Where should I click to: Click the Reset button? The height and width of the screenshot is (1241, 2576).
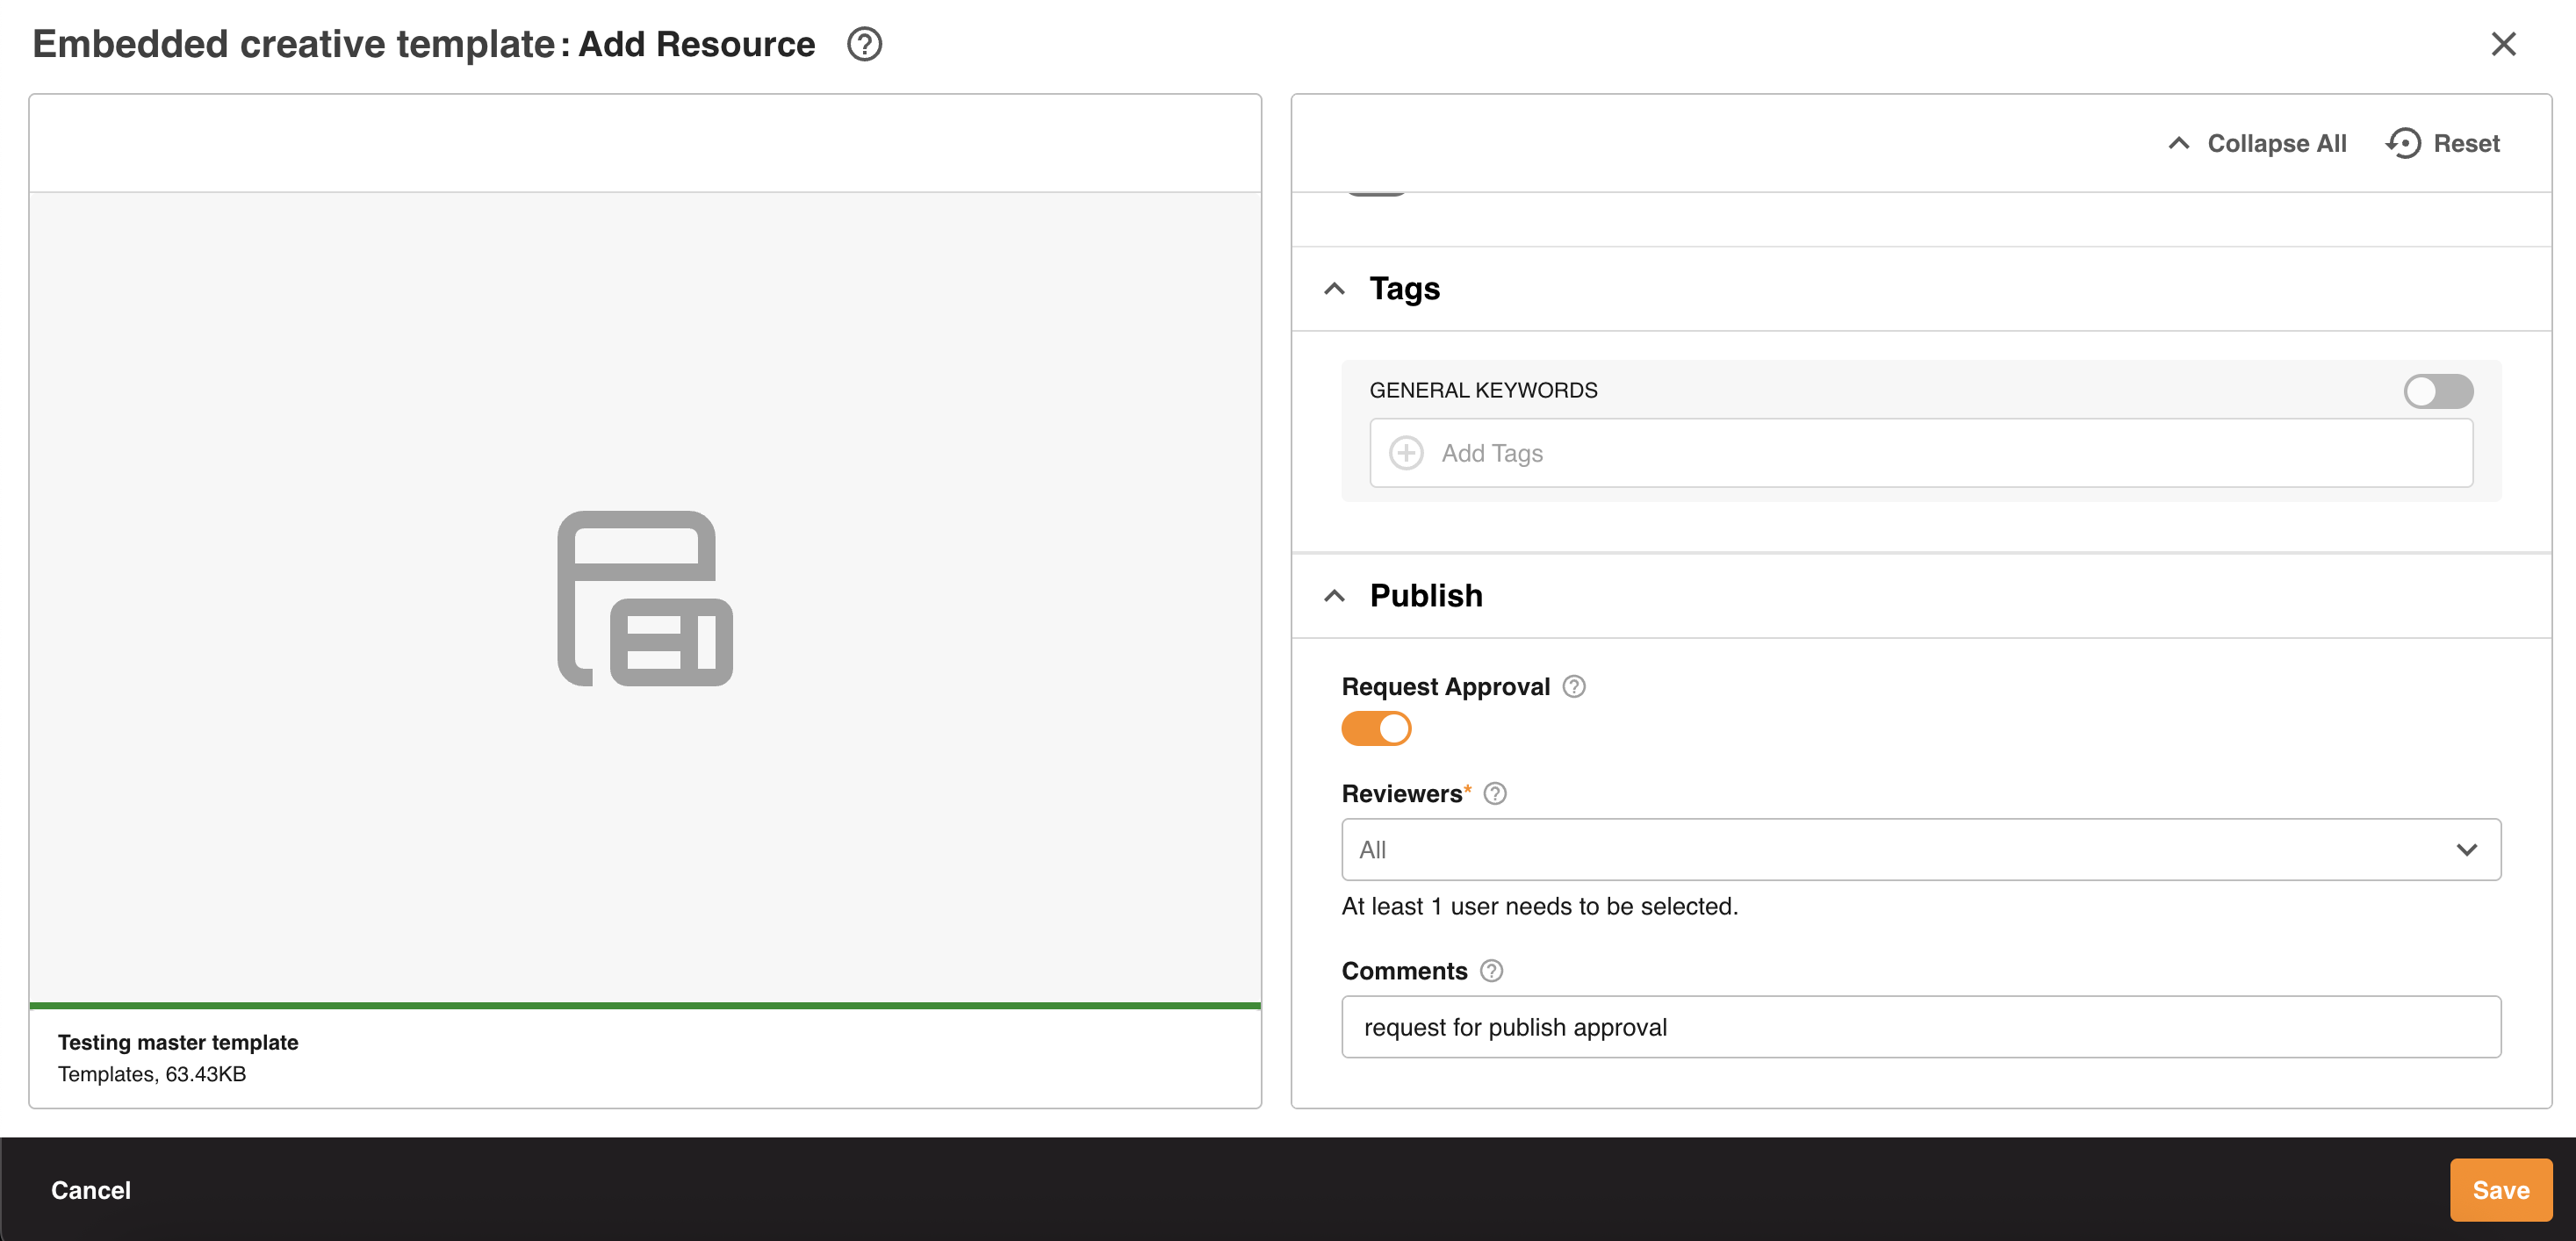[x=2466, y=143]
